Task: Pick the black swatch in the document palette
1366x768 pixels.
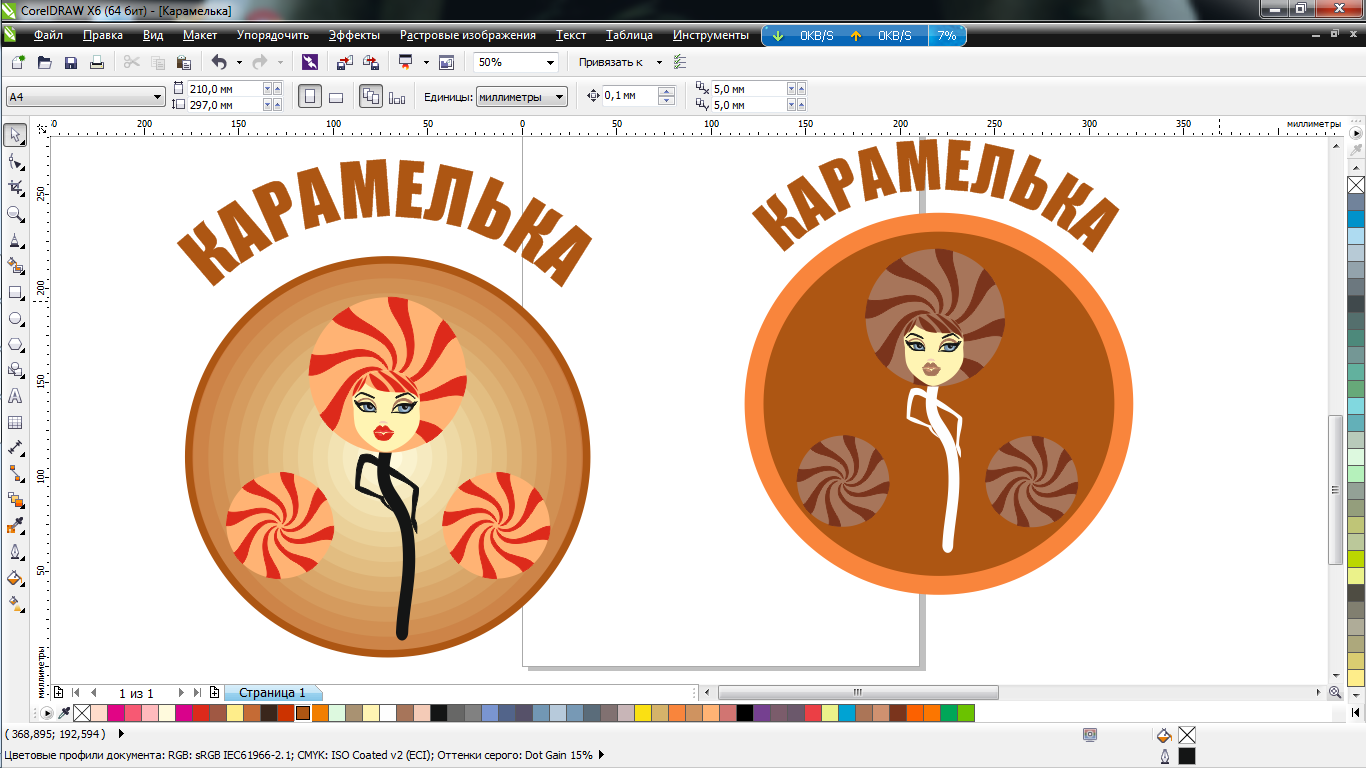Action: coord(744,713)
